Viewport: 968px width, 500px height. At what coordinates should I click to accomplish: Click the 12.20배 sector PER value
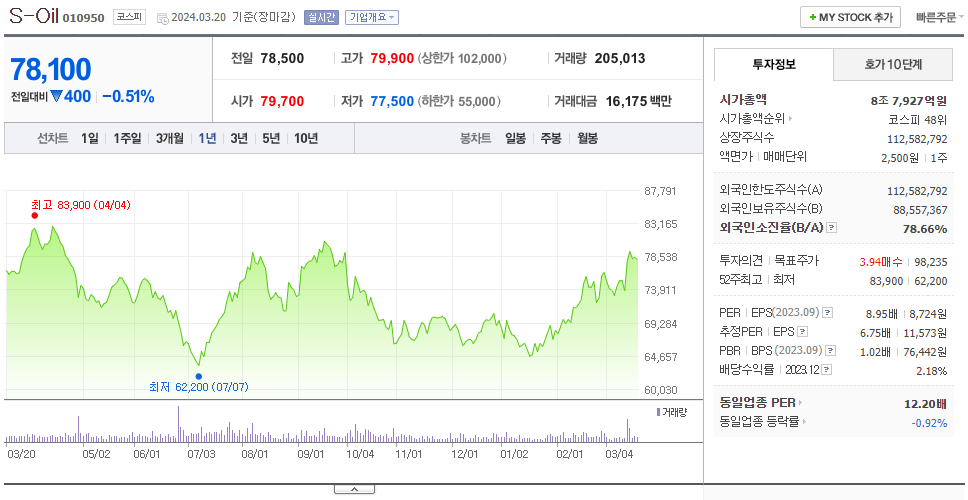pos(925,404)
